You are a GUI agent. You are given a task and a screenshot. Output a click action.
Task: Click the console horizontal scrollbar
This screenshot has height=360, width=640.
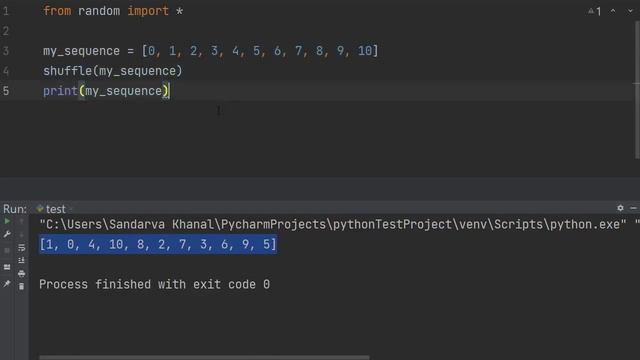tap(204, 358)
